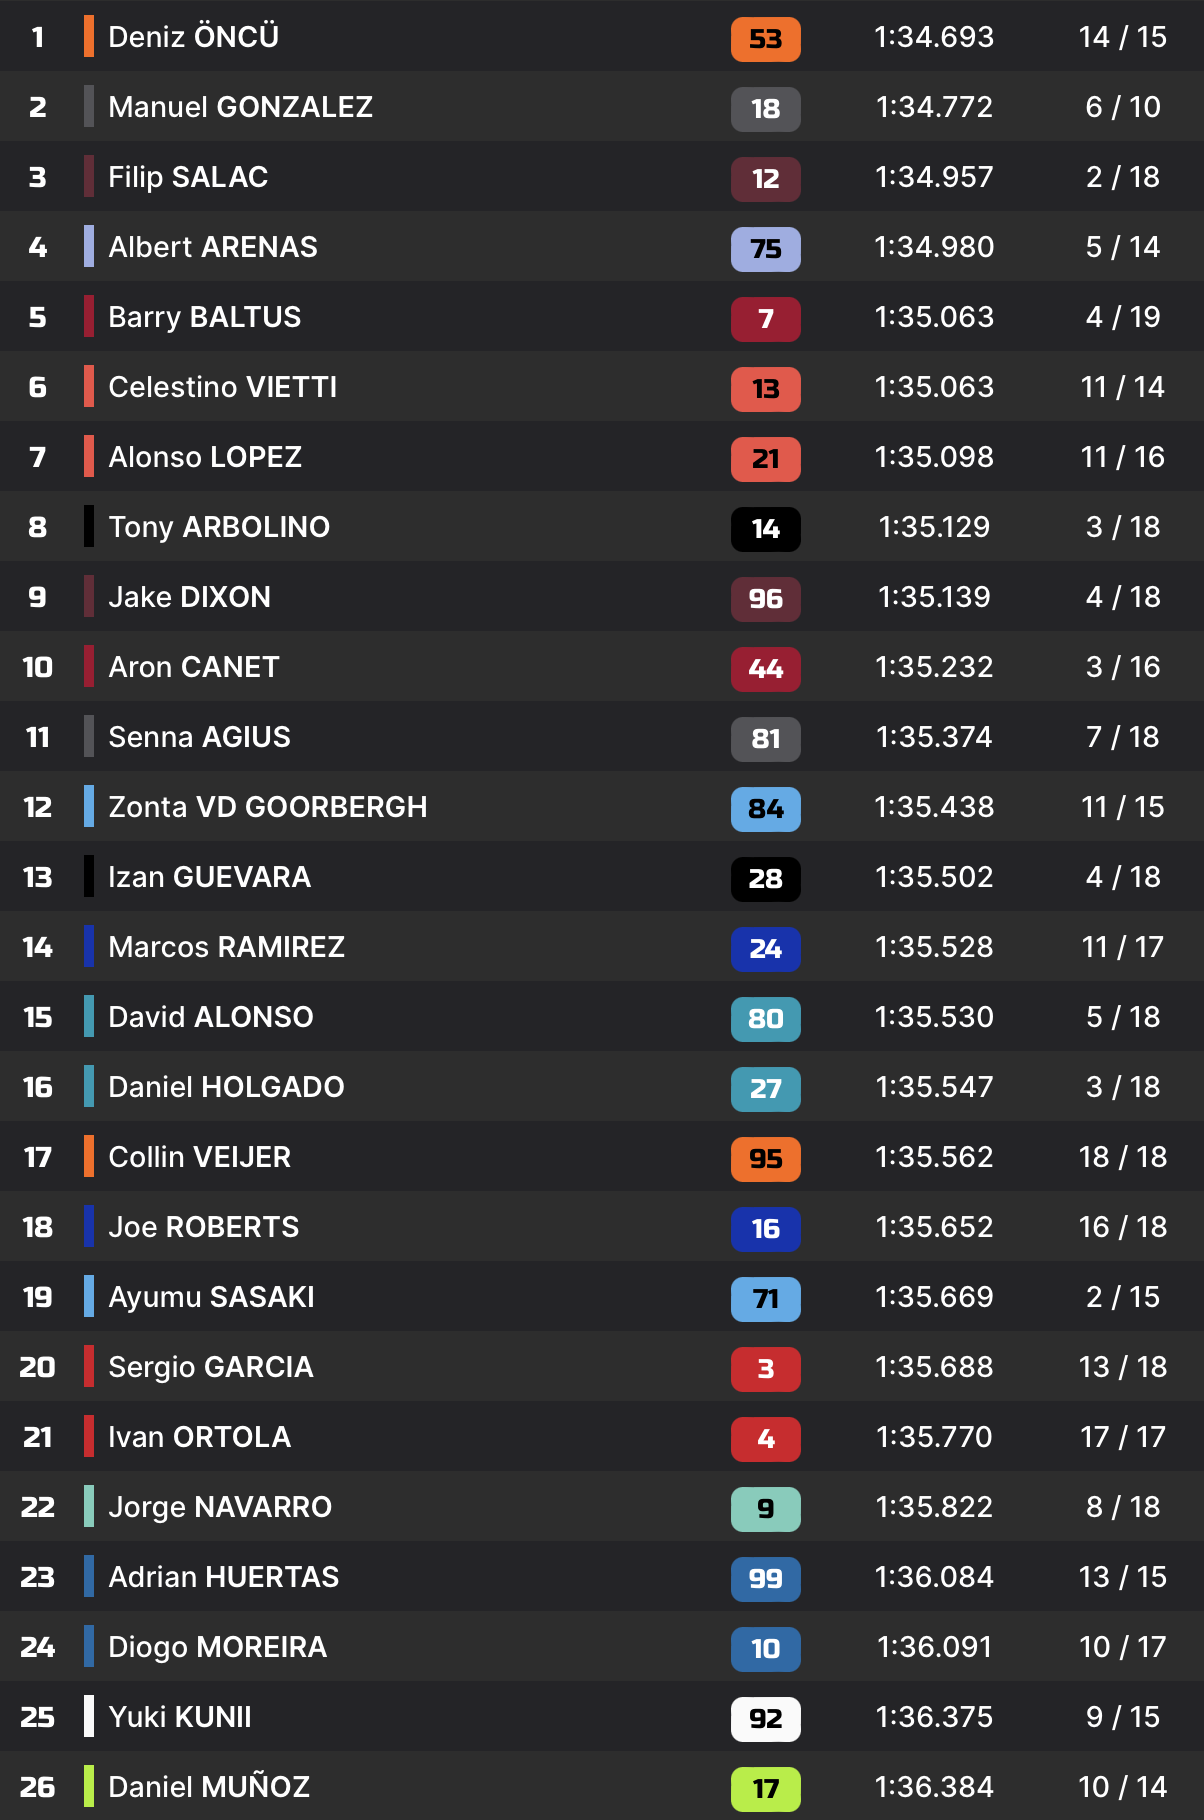This screenshot has height=1820, width=1204.
Task: Click Collin VEIJER's 18 / 18 lap count
Action: pos(1122,1157)
